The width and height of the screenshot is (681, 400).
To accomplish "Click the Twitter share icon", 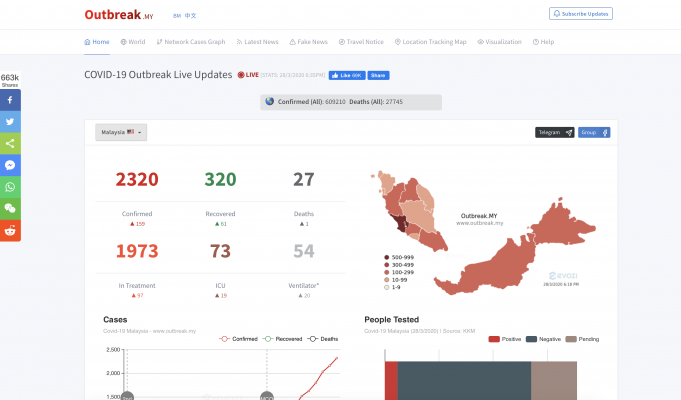I will point(10,122).
